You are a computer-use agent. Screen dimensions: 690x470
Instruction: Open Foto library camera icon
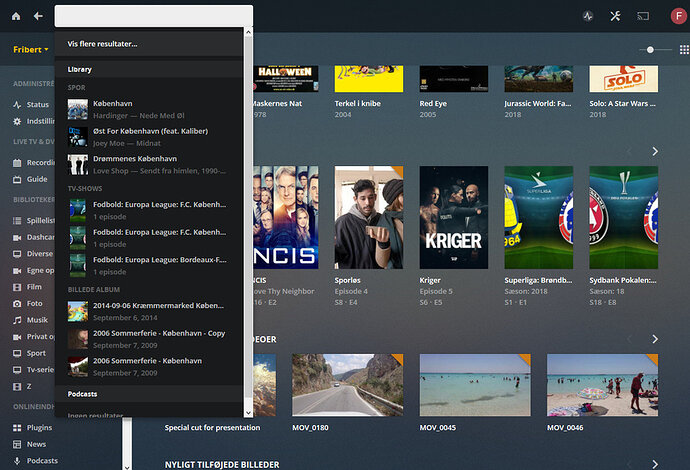pos(17,304)
